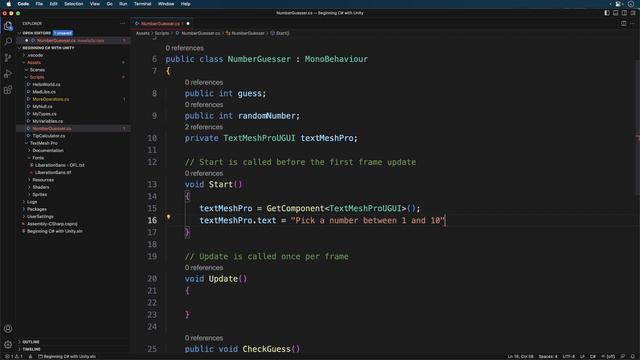640x360 pixels.
Task: Click the unsaved dot on NumberGuesser.cs tab
Action: pos(188,24)
